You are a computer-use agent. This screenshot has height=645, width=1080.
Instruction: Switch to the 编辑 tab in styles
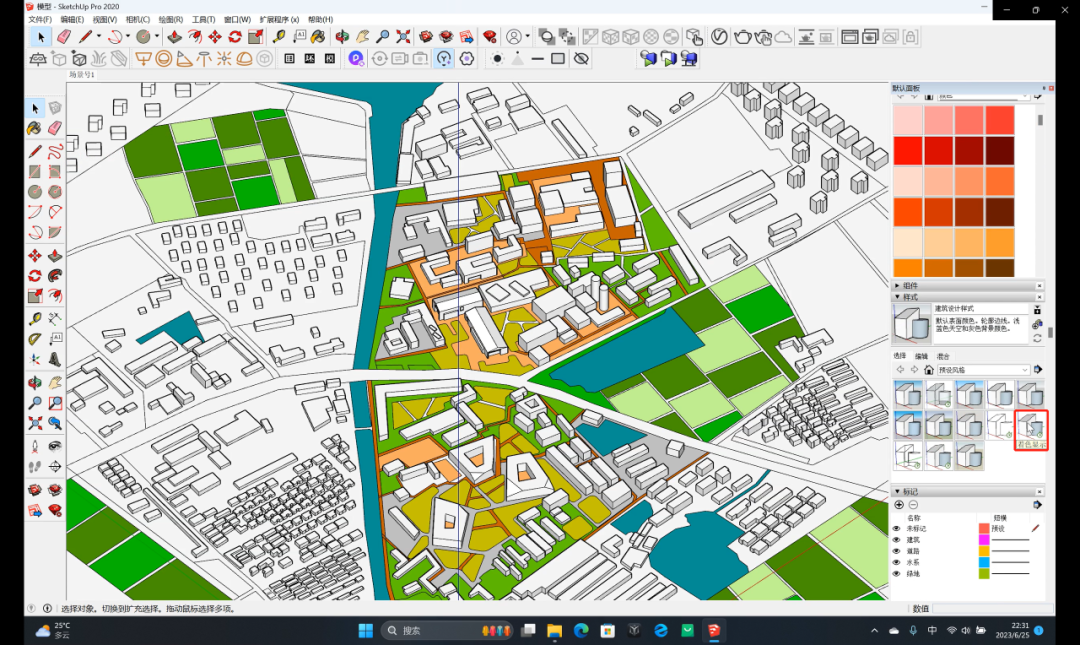921,356
